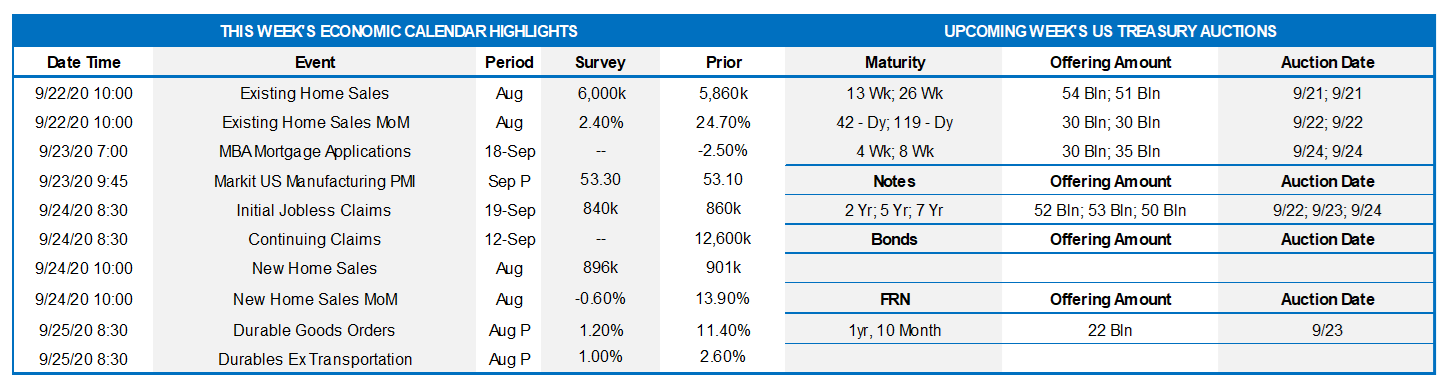
Task: Click the Notes section header
Action: pyautogui.click(x=894, y=182)
